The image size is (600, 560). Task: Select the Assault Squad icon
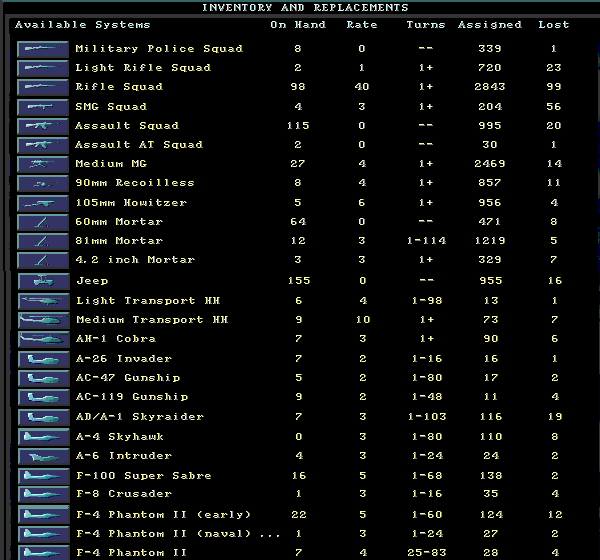point(43,126)
